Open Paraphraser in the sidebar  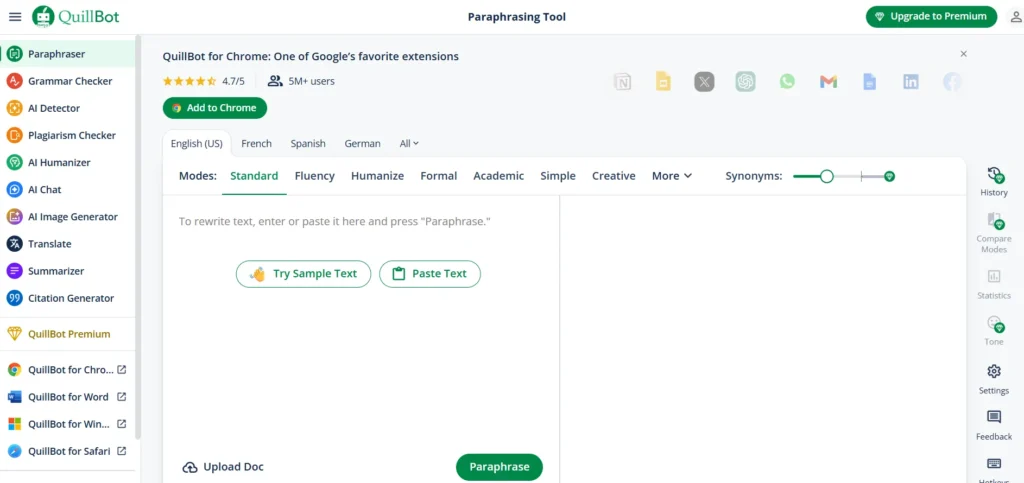pyautogui.click(x=68, y=54)
